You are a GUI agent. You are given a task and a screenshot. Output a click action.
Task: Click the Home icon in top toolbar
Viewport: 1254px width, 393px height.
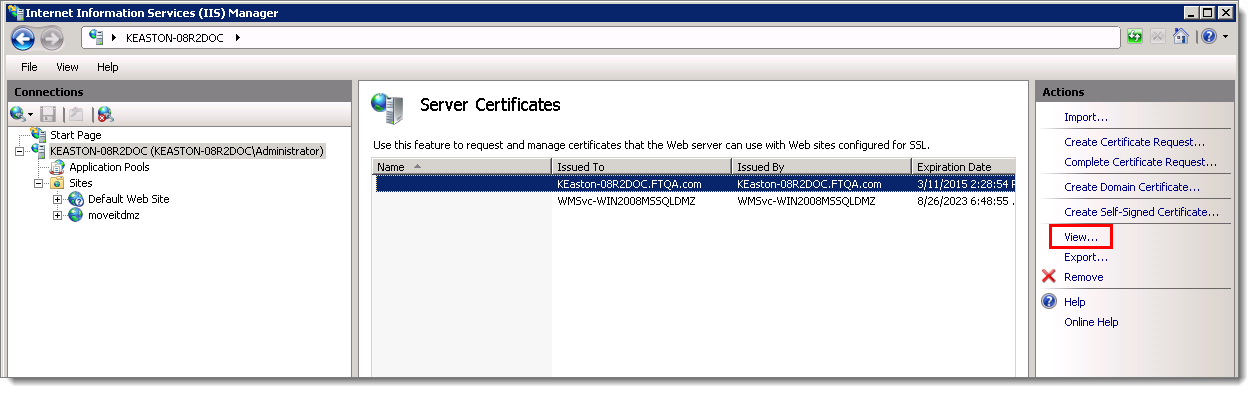(x=1181, y=37)
